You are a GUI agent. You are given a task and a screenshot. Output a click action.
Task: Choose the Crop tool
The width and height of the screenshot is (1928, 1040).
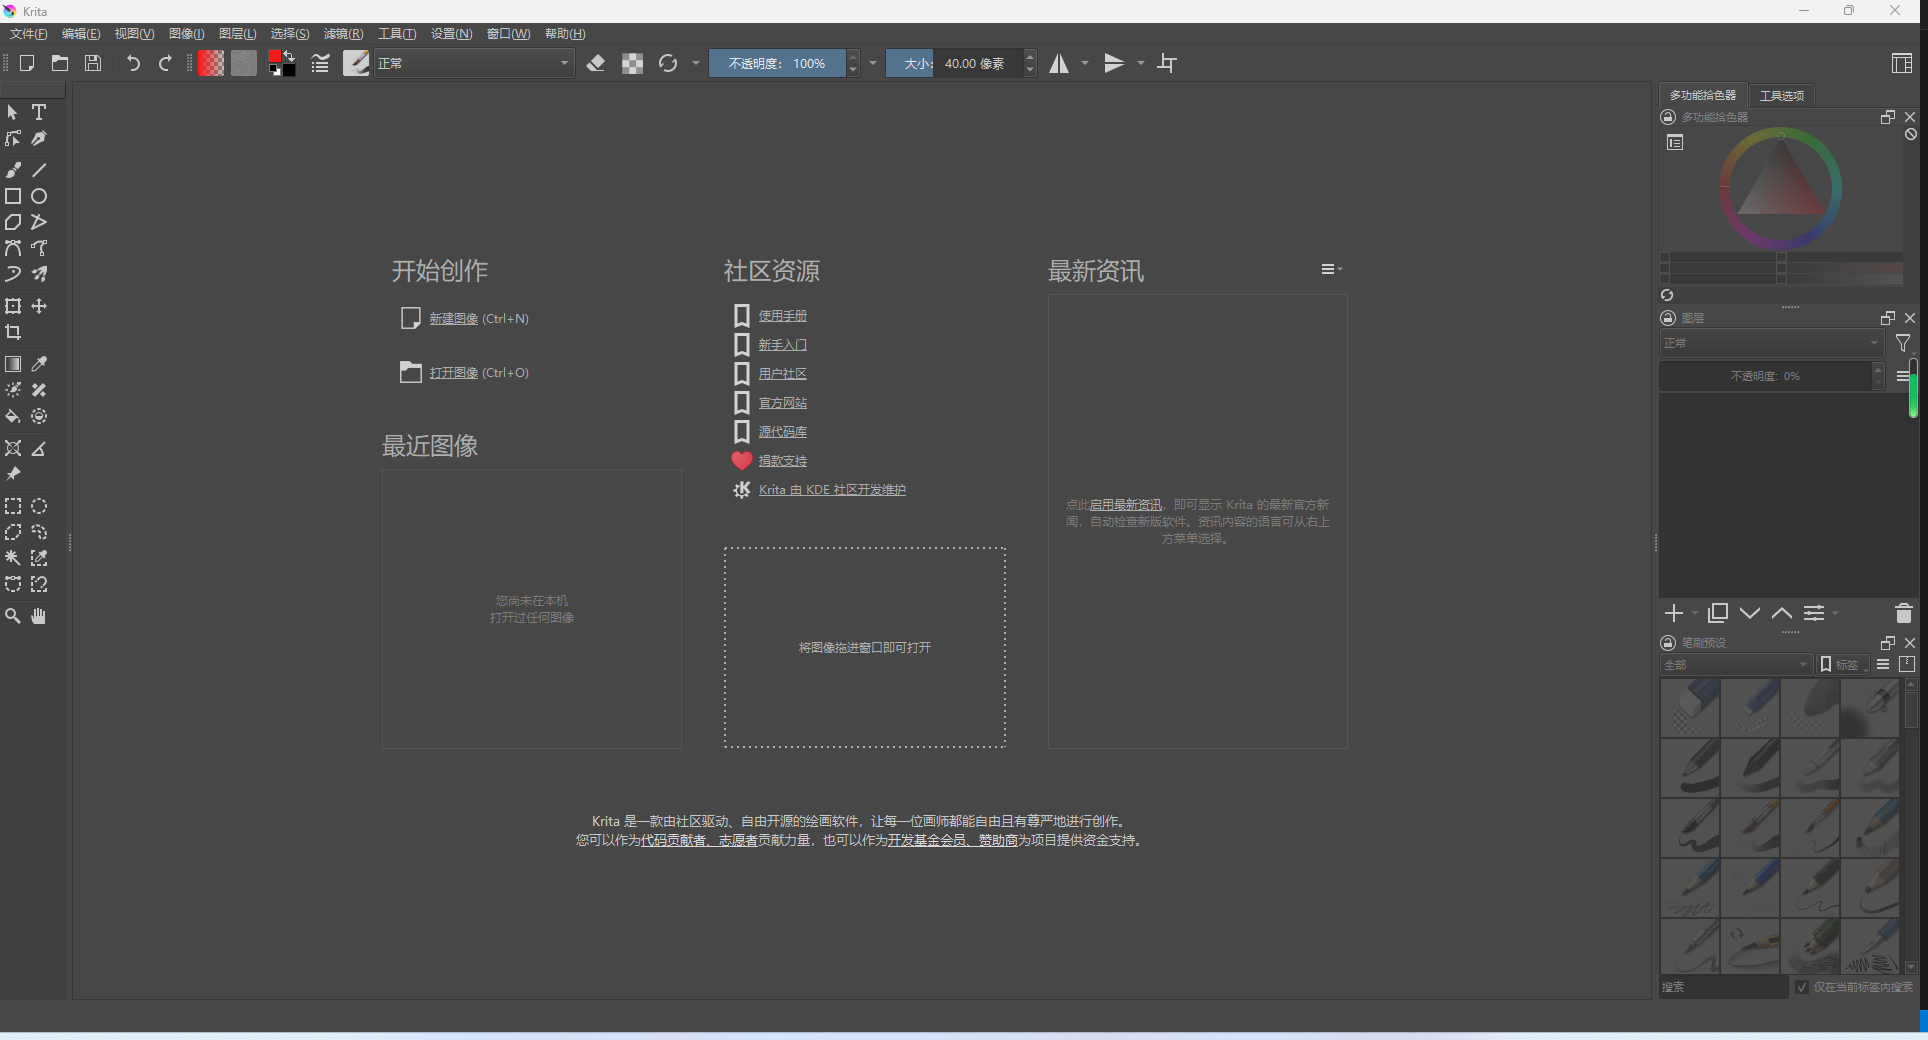(x=13, y=332)
